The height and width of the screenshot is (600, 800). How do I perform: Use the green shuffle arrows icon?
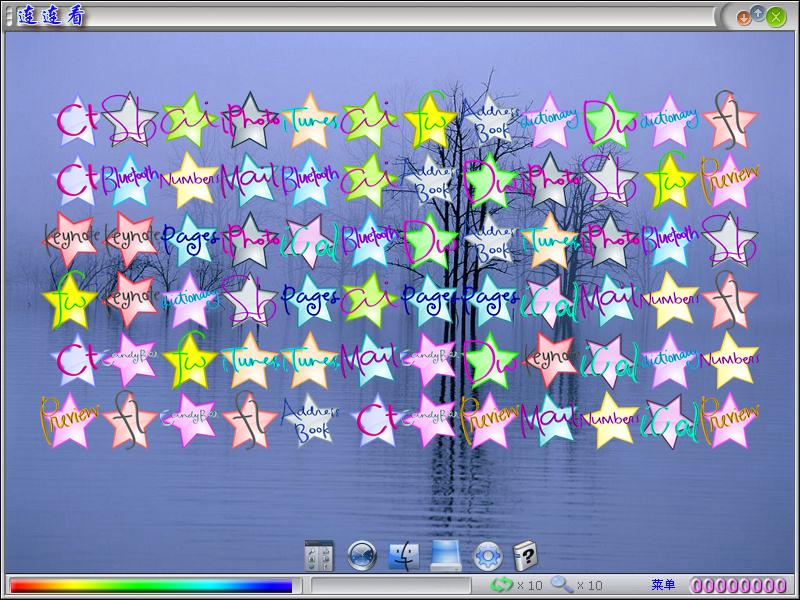pos(502,585)
